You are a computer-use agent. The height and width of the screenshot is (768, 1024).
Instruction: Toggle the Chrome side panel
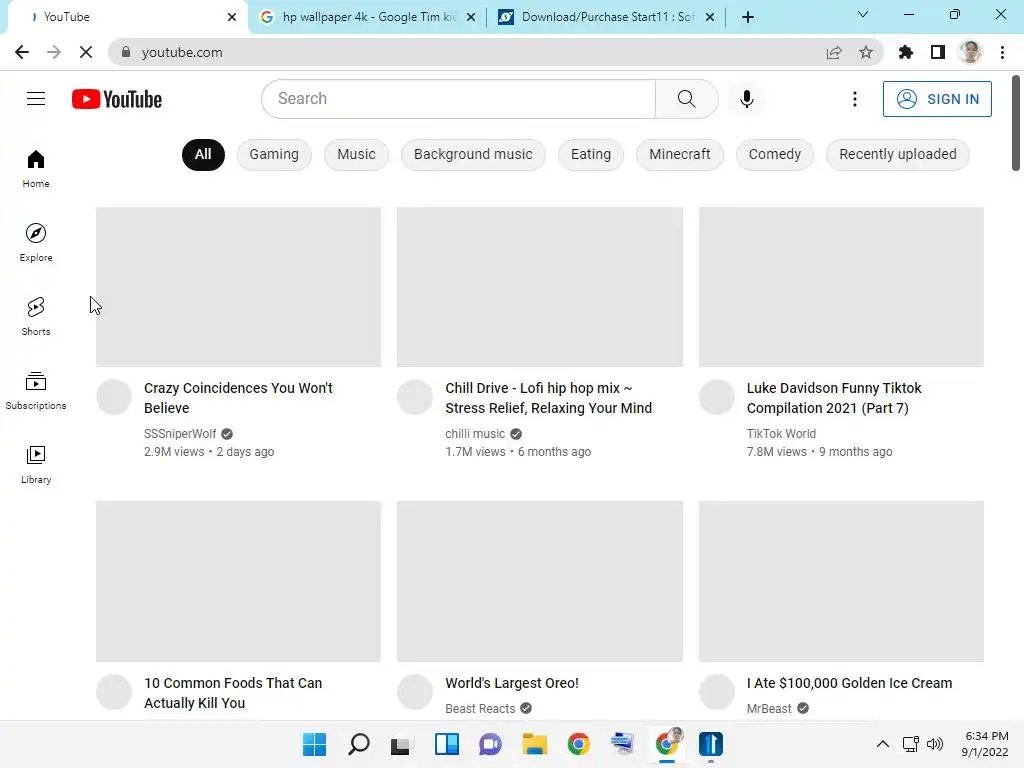tap(938, 52)
